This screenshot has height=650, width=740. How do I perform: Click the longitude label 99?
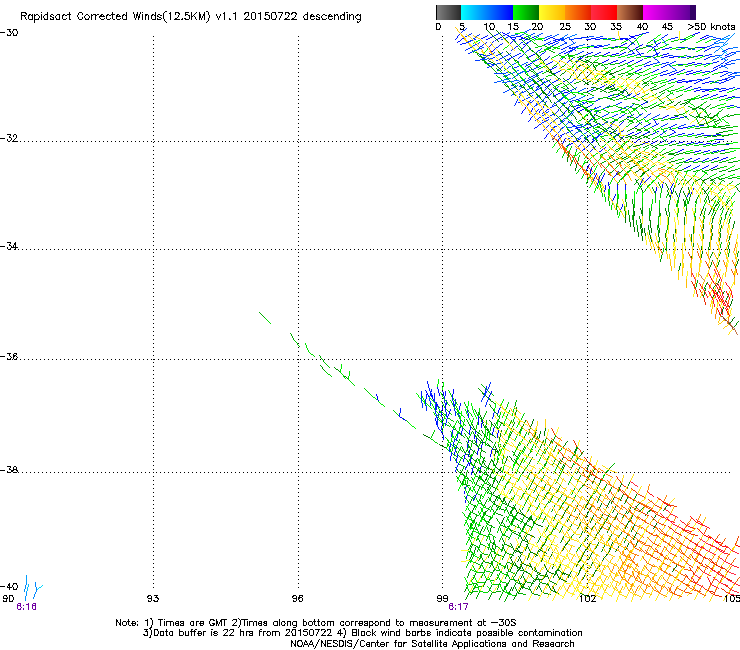(x=442, y=598)
